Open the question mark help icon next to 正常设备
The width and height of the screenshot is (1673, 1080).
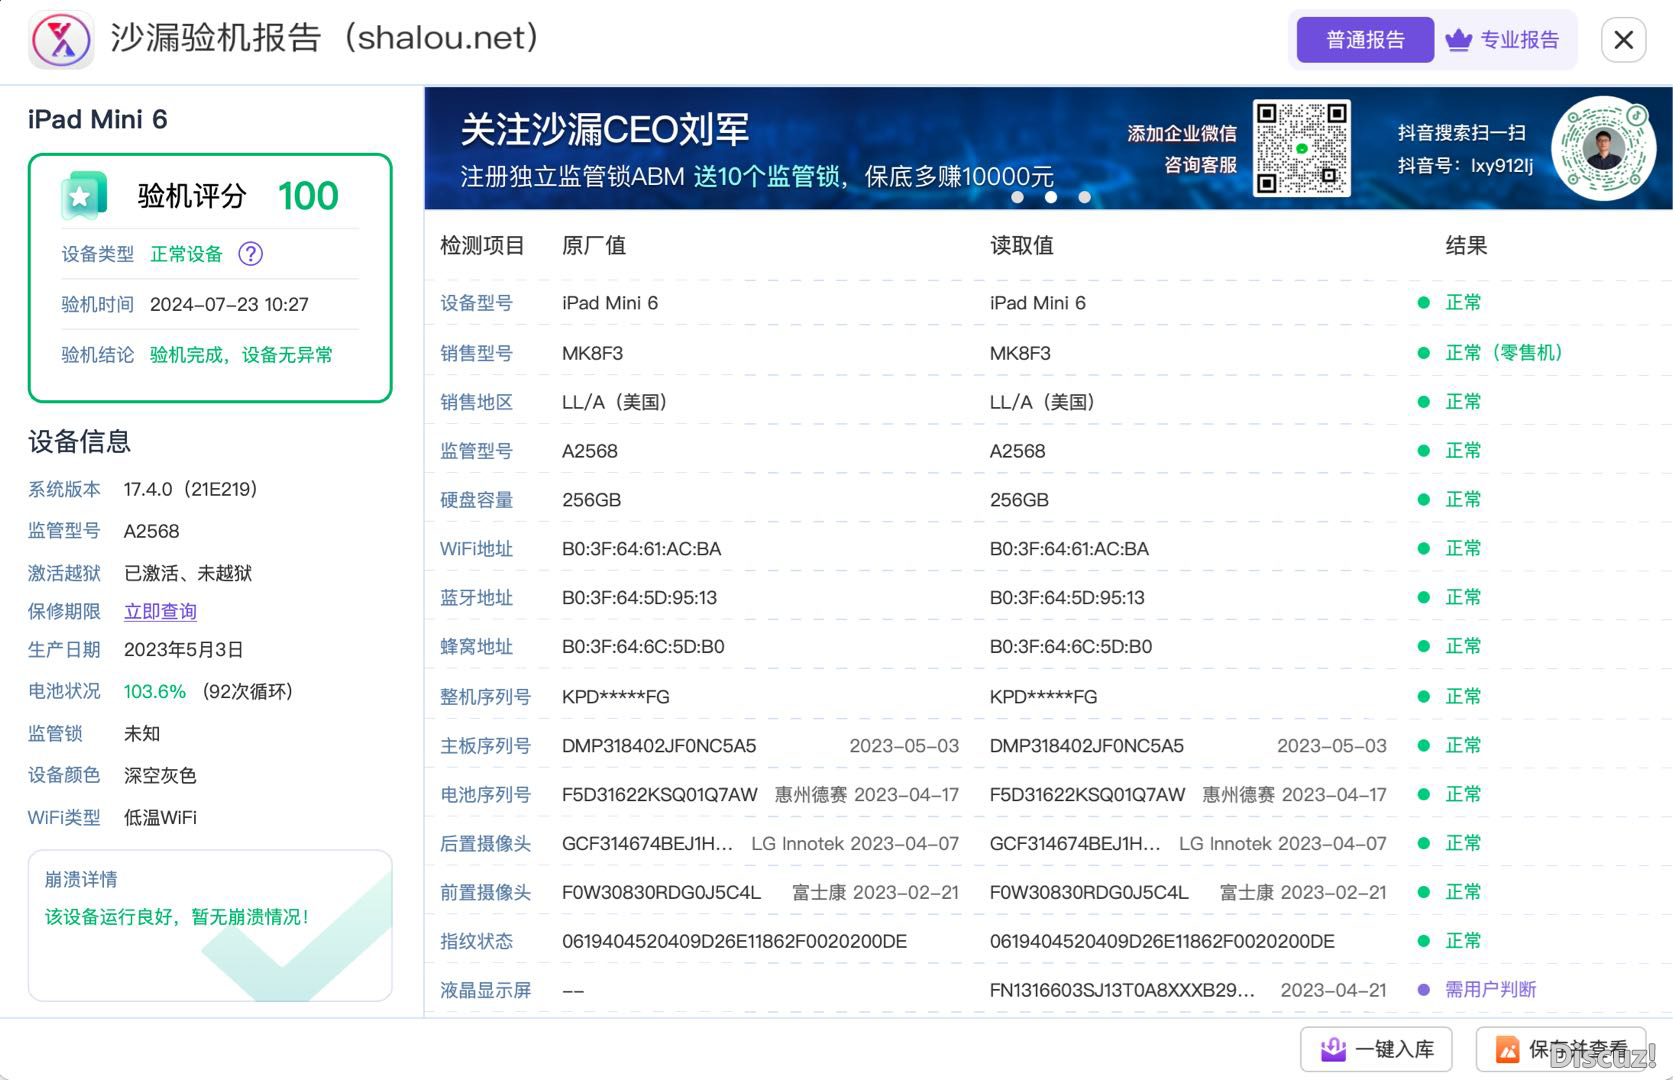[251, 254]
